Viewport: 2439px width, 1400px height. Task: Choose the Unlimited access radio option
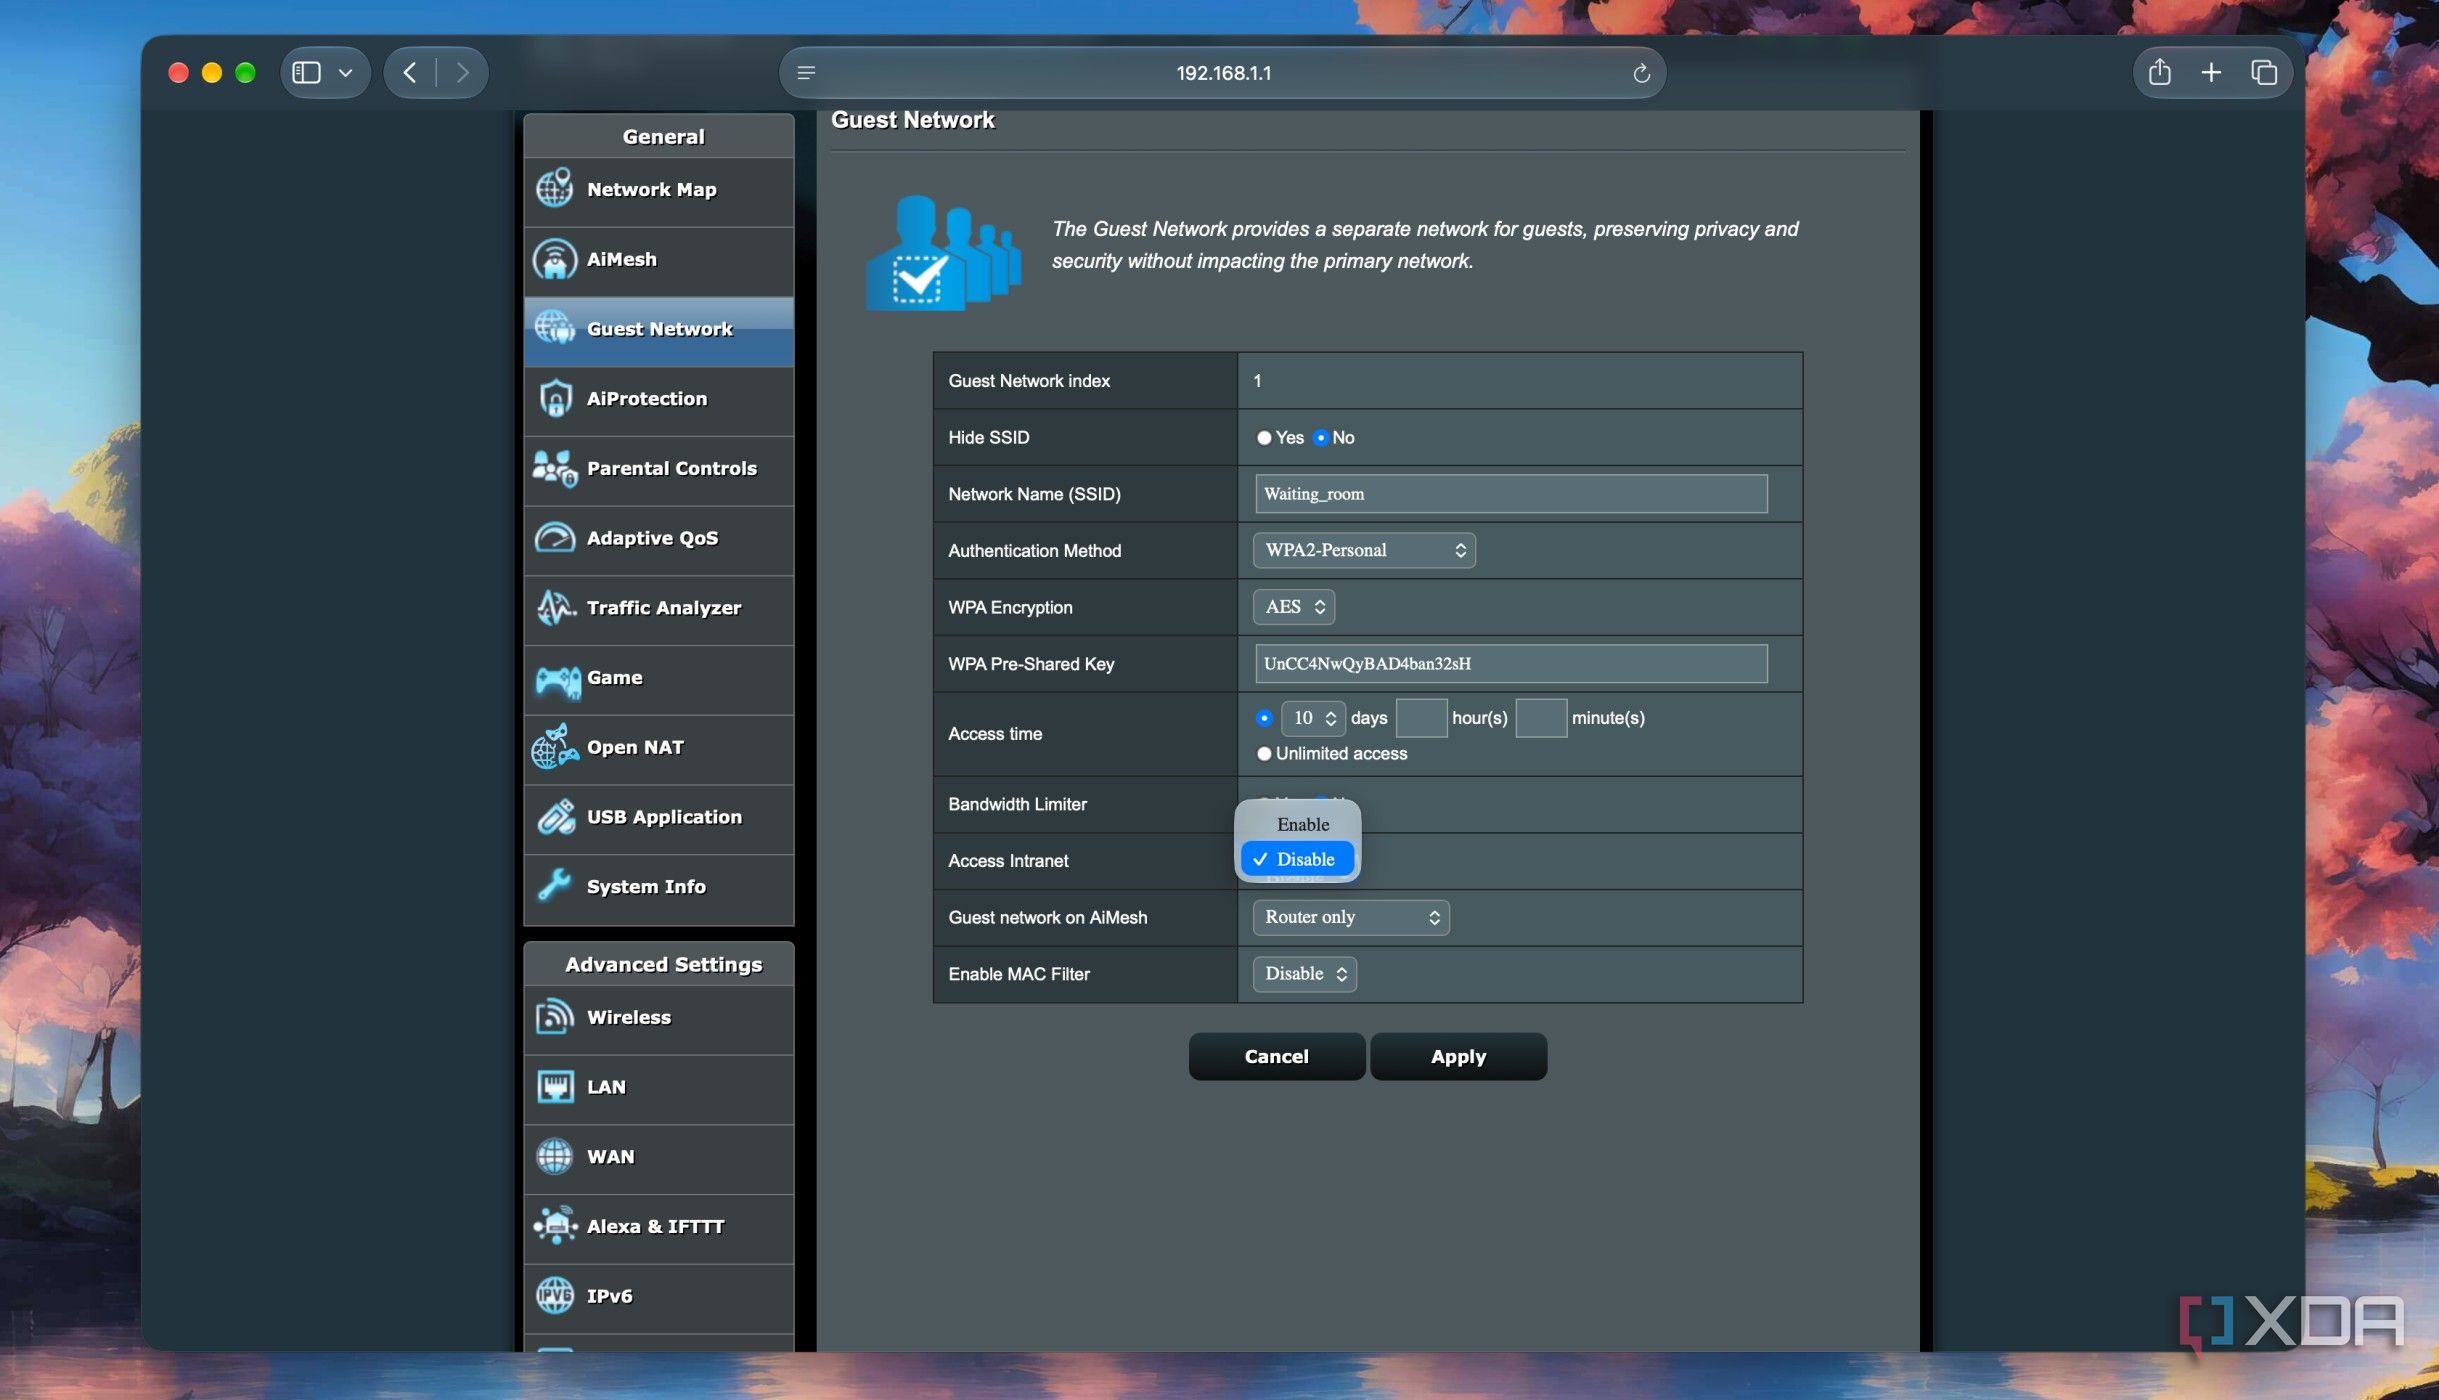1264,754
